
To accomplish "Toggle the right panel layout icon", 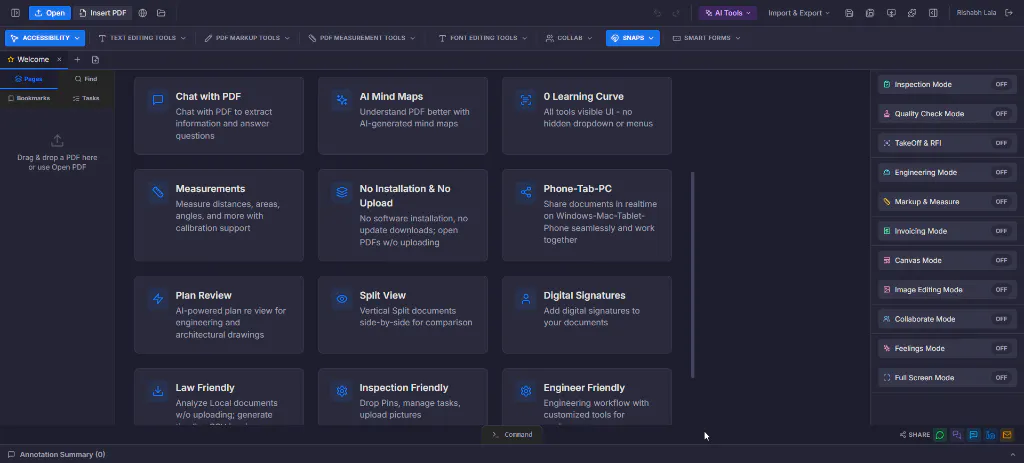I will [x=933, y=13].
